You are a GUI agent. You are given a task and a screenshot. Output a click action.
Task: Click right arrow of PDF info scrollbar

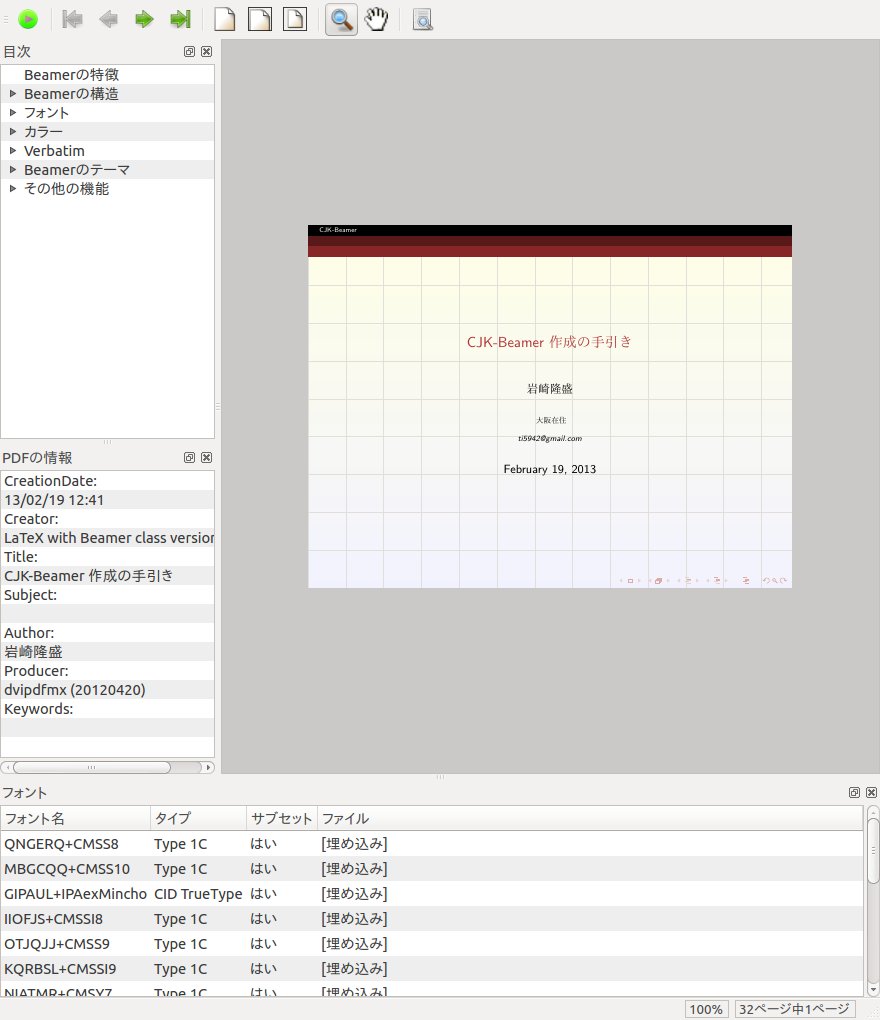click(x=208, y=767)
